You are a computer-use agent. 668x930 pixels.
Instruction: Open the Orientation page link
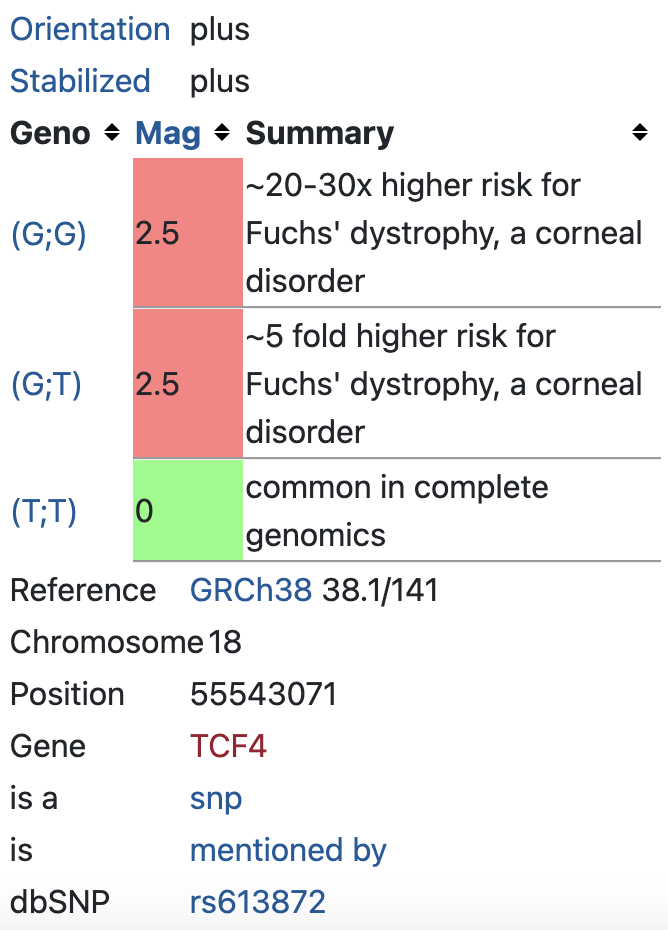(89, 29)
